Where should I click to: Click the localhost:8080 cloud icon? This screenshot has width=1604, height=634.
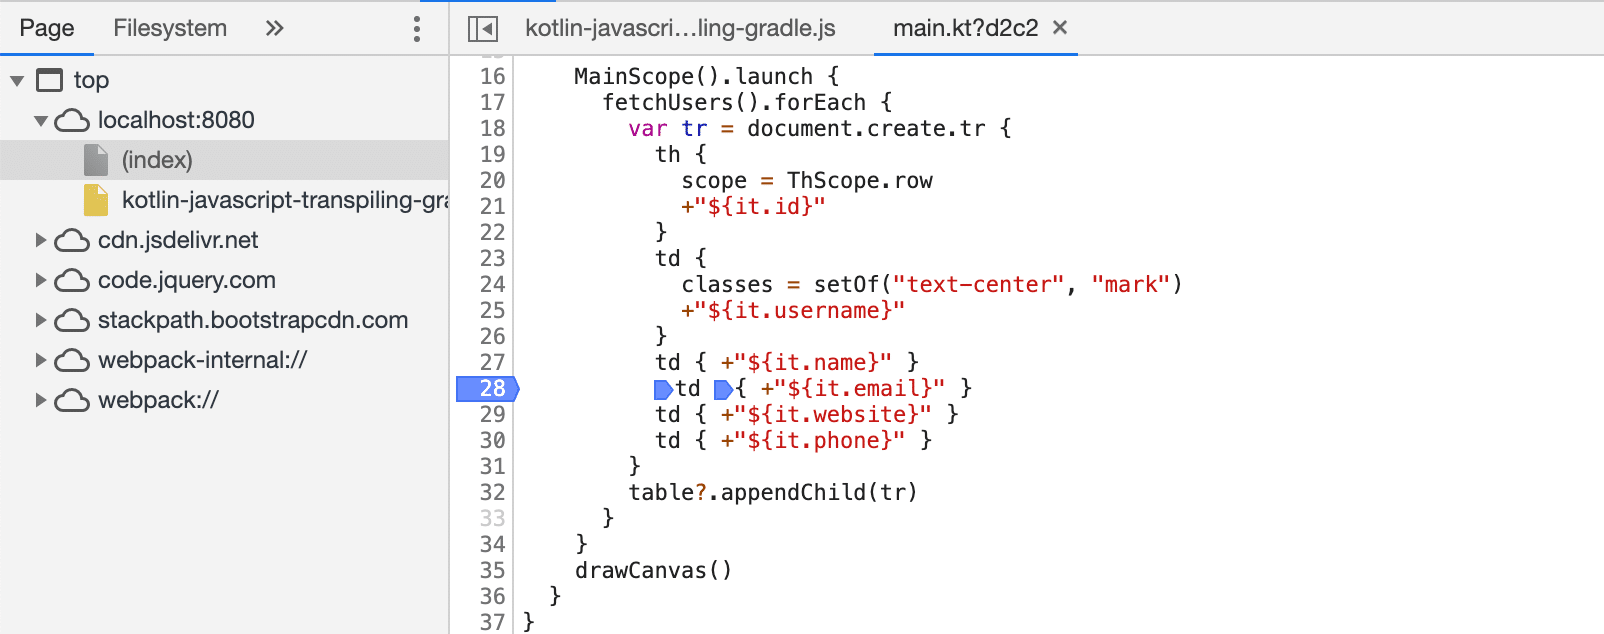pos(72,121)
